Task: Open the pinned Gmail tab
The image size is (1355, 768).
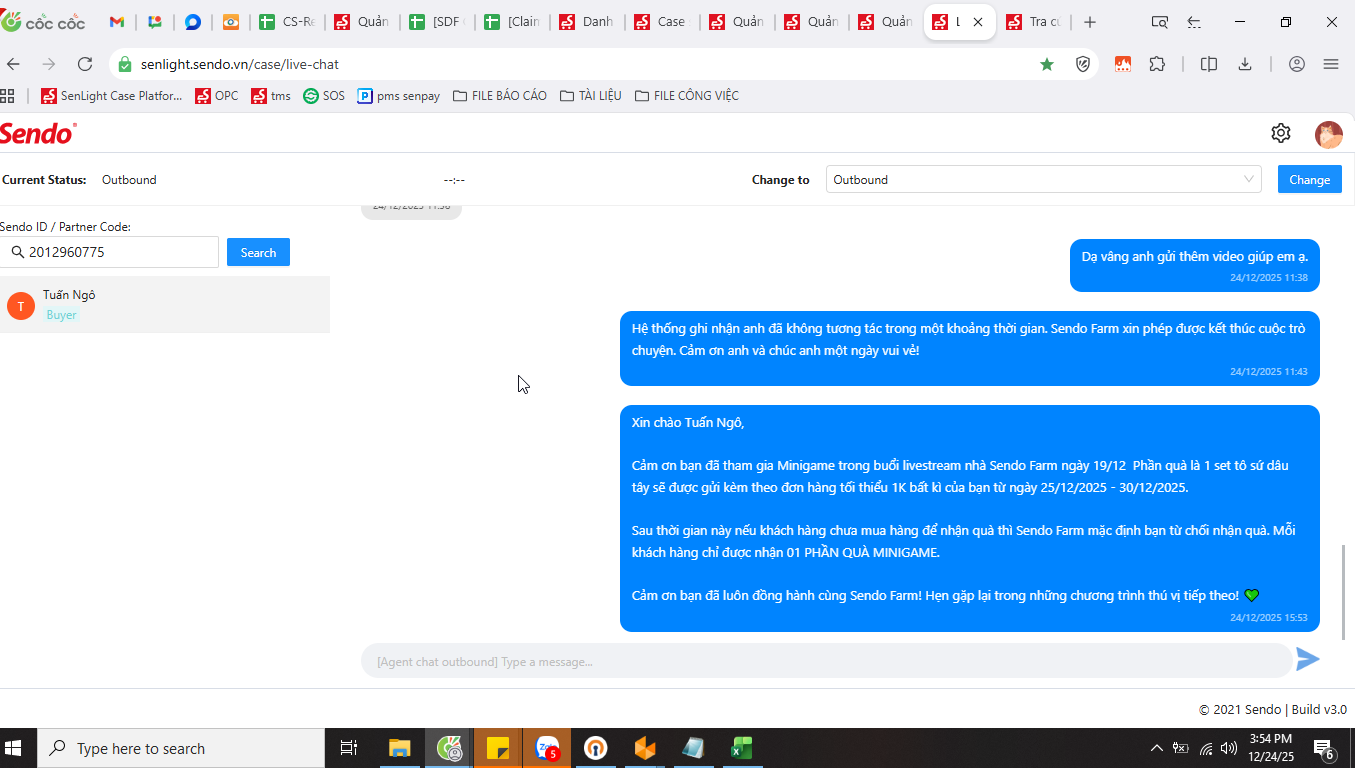Action: click(116, 21)
